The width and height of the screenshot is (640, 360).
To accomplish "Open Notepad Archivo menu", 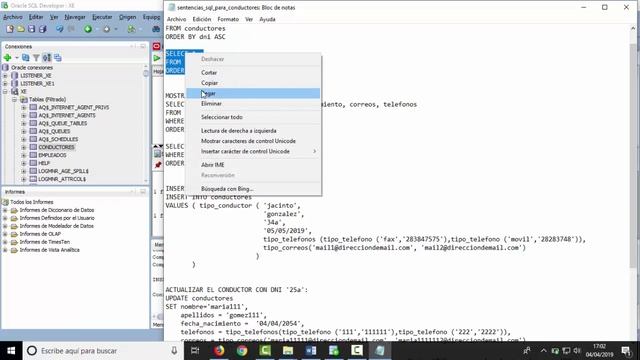I will 176,19.
